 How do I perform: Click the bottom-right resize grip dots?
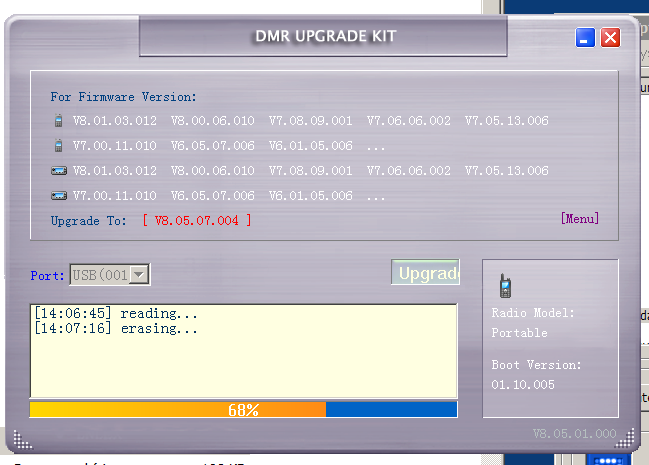click(625, 438)
